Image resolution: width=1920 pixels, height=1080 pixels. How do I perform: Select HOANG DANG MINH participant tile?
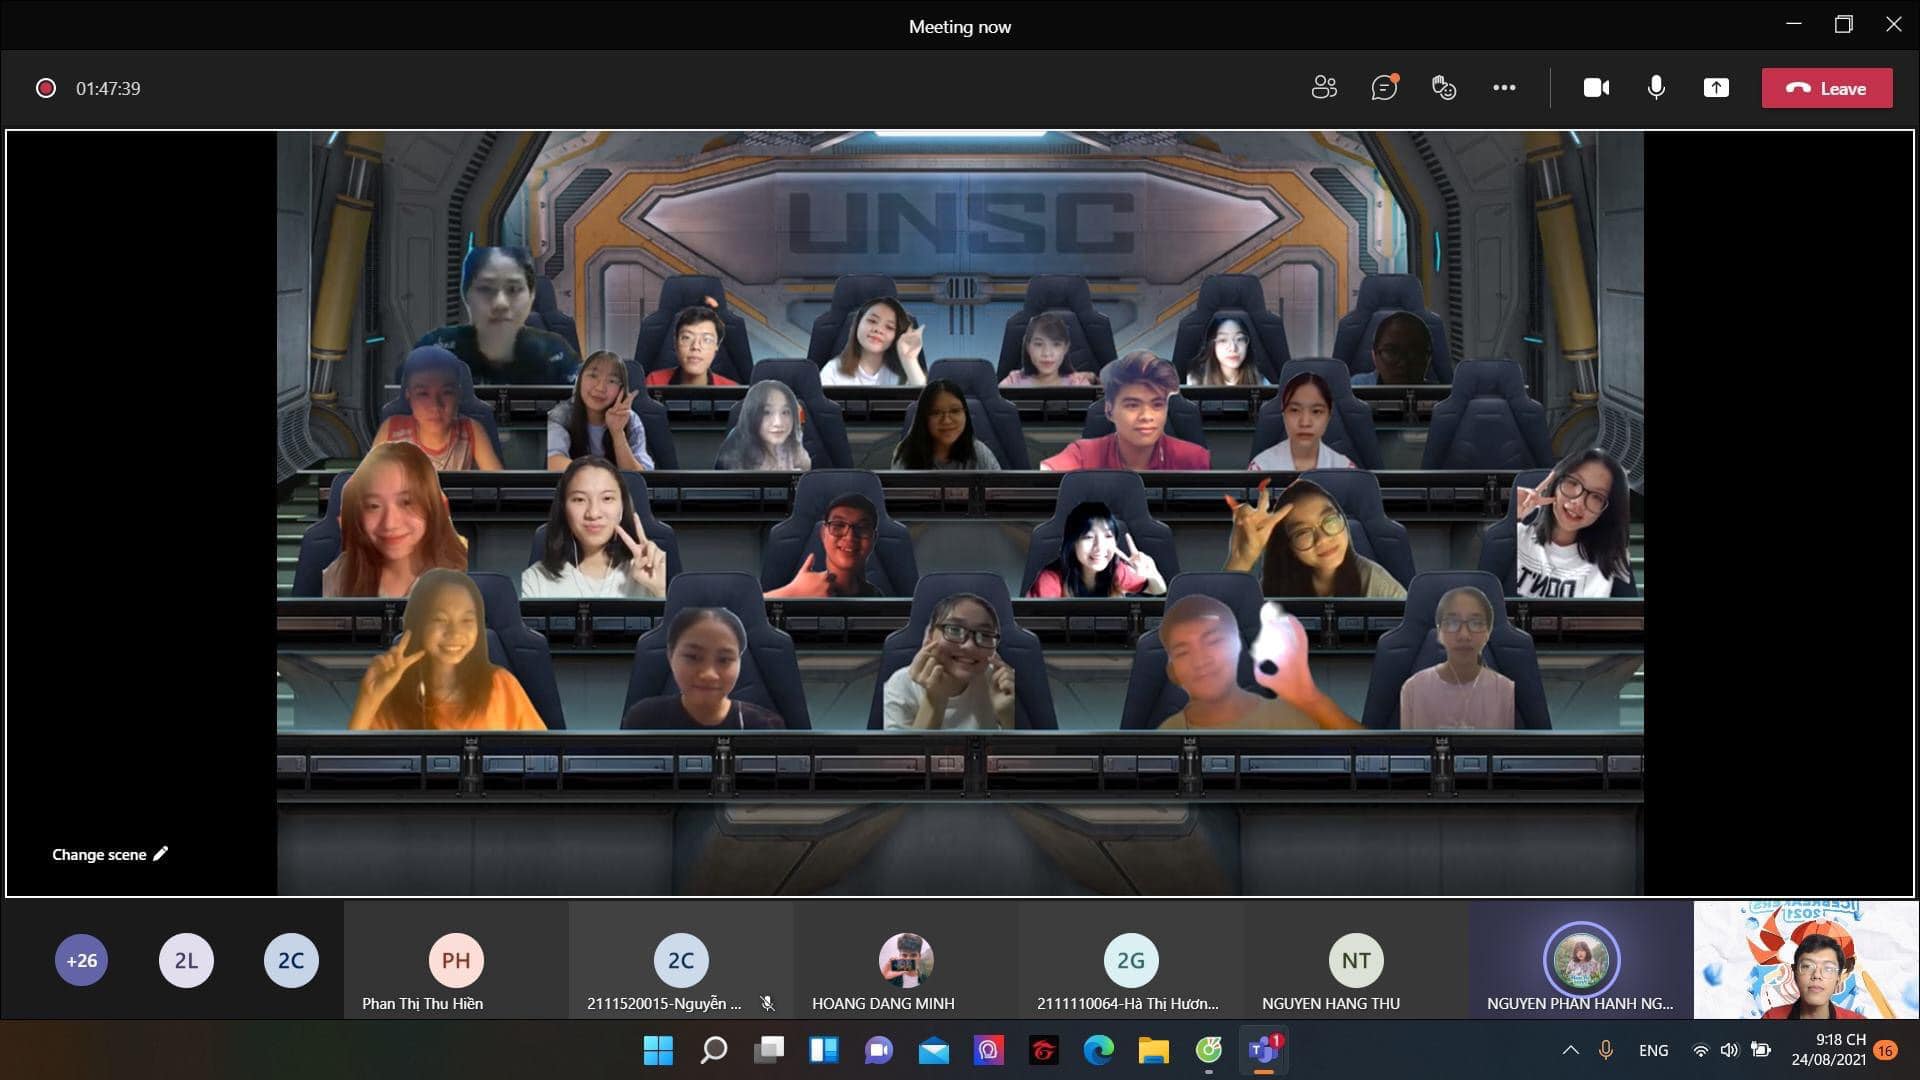[906, 960]
